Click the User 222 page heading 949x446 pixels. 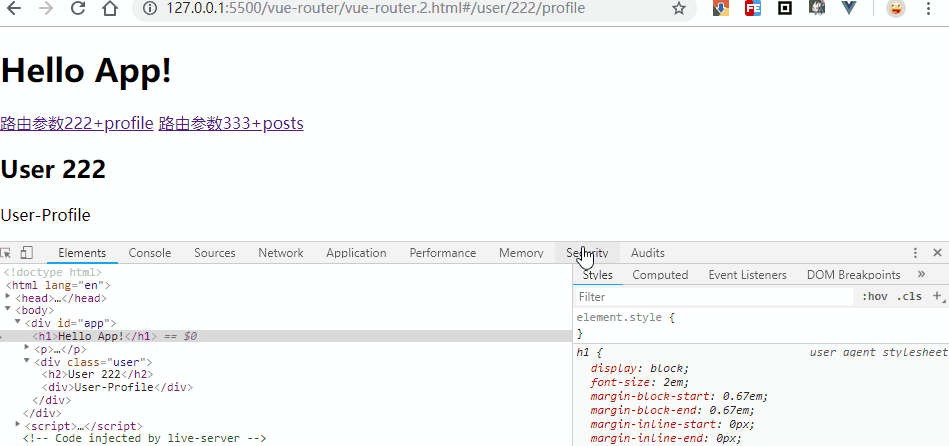pos(53,170)
